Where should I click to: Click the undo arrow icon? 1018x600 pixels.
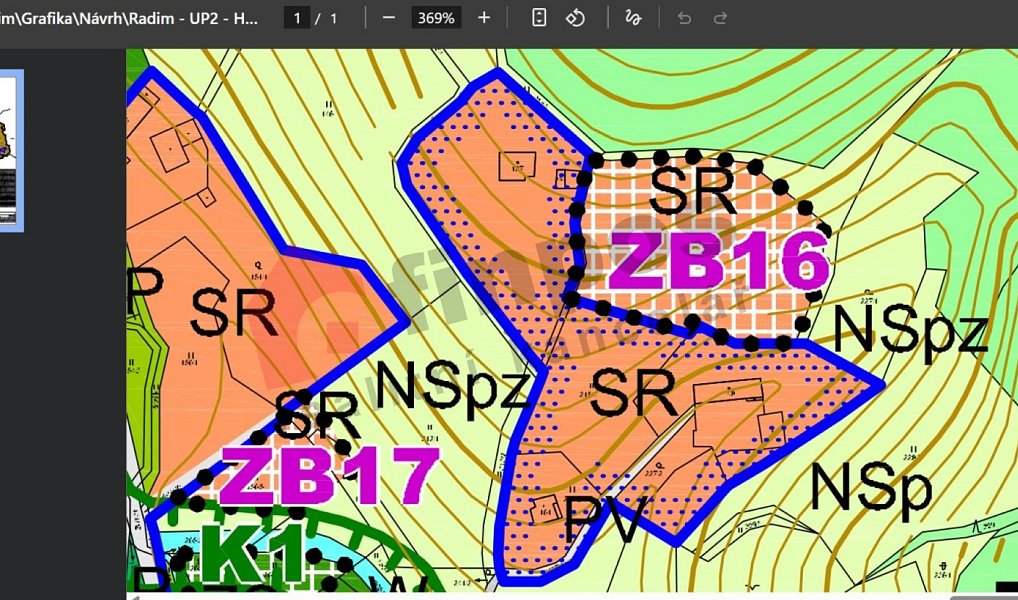(x=684, y=18)
